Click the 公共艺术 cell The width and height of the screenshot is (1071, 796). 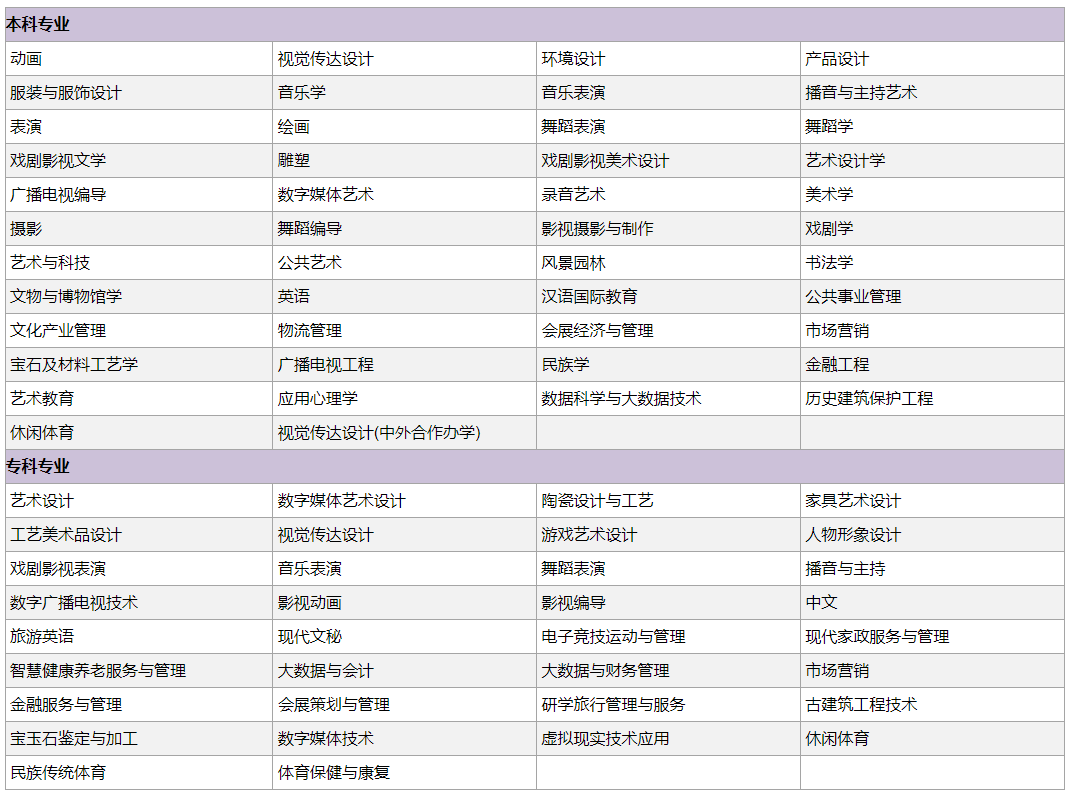tap(404, 262)
